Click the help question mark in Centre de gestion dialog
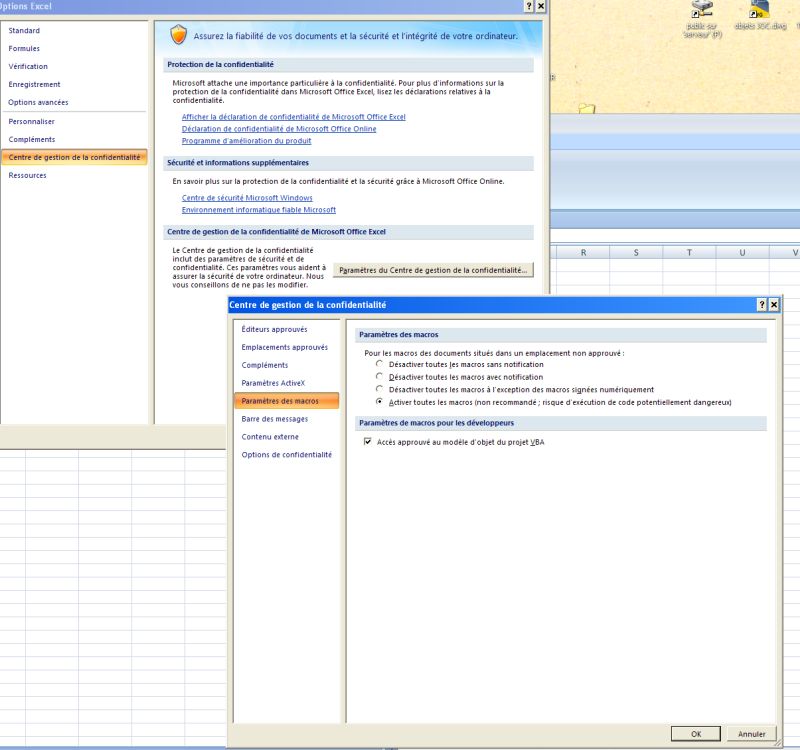800x750 pixels. coord(762,305)
